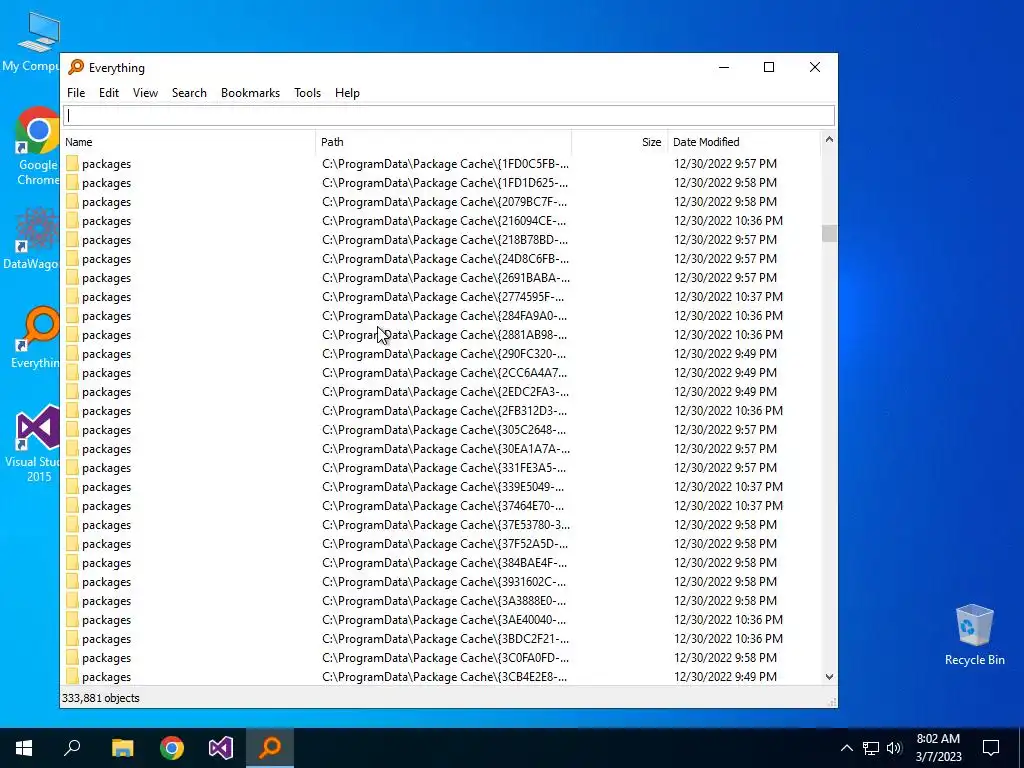Image resolution: width=1024 pixels, height=768 pixels.
Task: Click the Everything magnifier icon in title bar
Action: pyautogui.click(x=76, y=67)
